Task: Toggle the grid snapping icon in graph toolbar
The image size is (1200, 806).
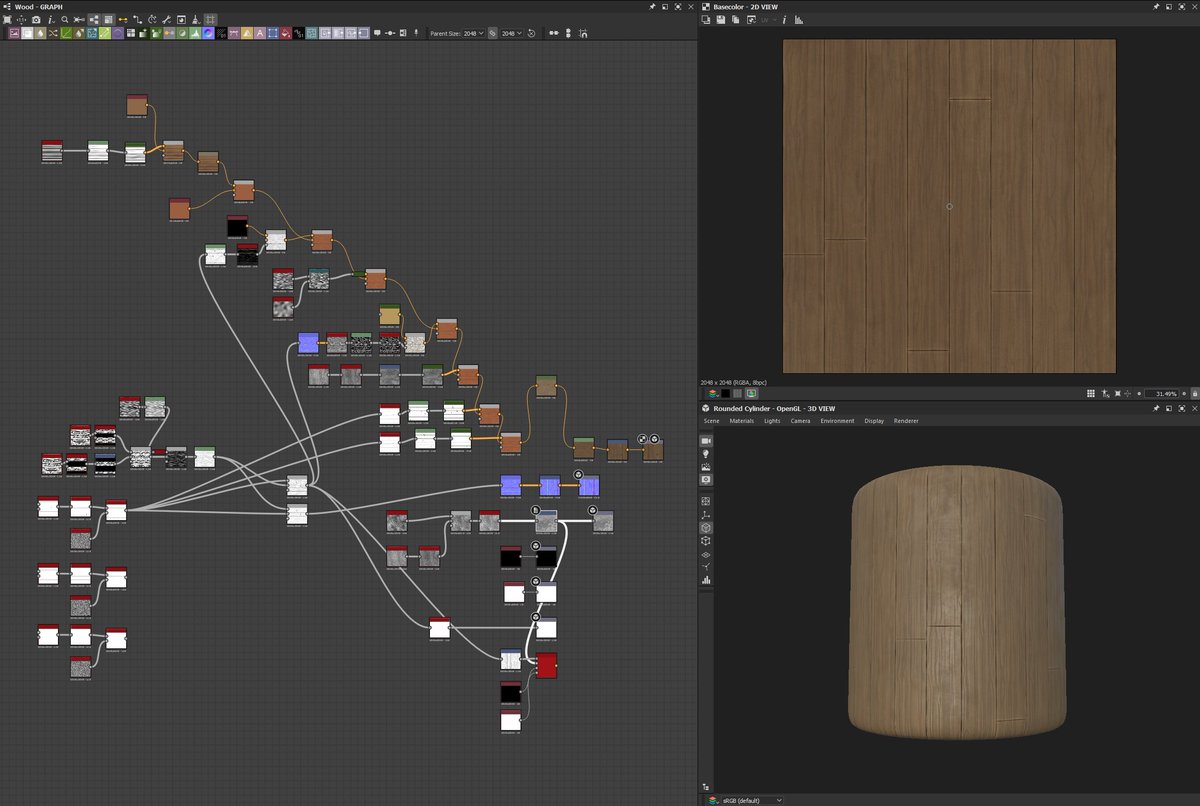Action: point(210,19)
